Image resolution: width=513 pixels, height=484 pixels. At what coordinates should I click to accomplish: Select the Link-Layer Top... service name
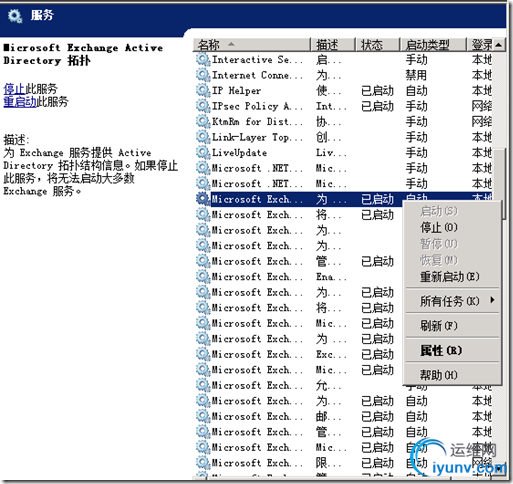[x=257, y=137]
